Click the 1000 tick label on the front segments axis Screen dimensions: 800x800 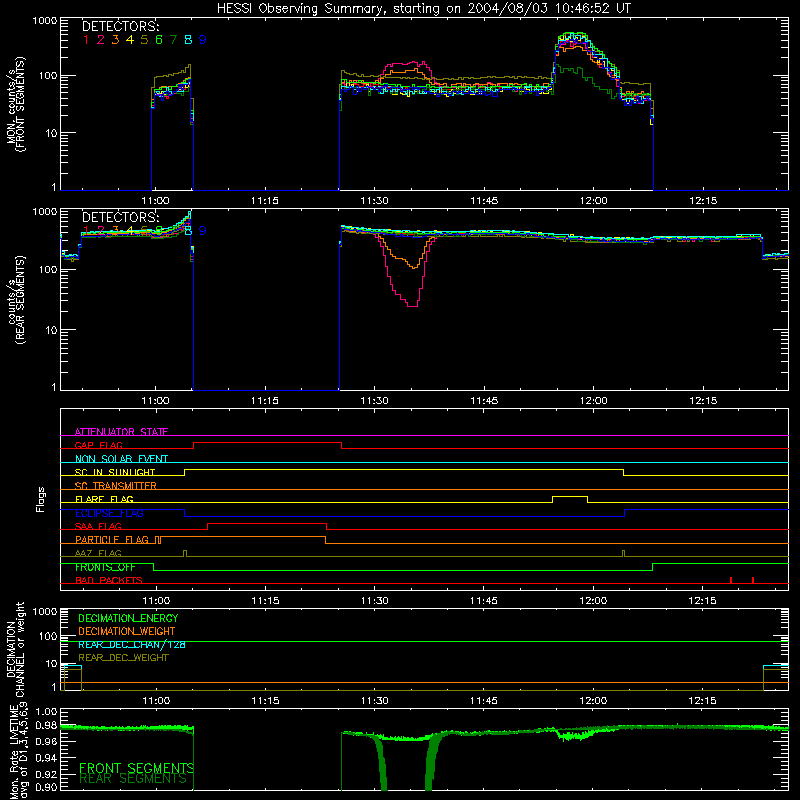pyautogui.click(x=45, y=21)
